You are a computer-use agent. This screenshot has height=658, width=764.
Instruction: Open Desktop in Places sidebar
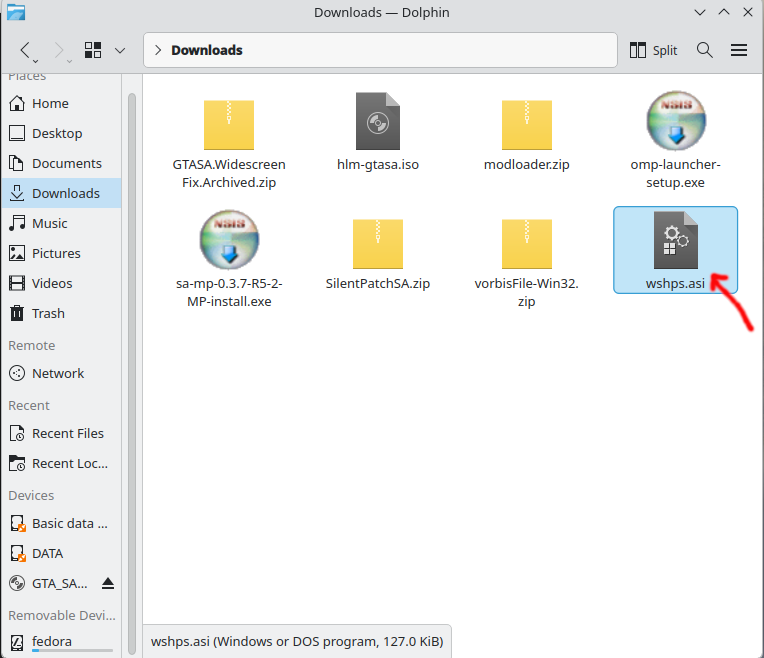61,133
